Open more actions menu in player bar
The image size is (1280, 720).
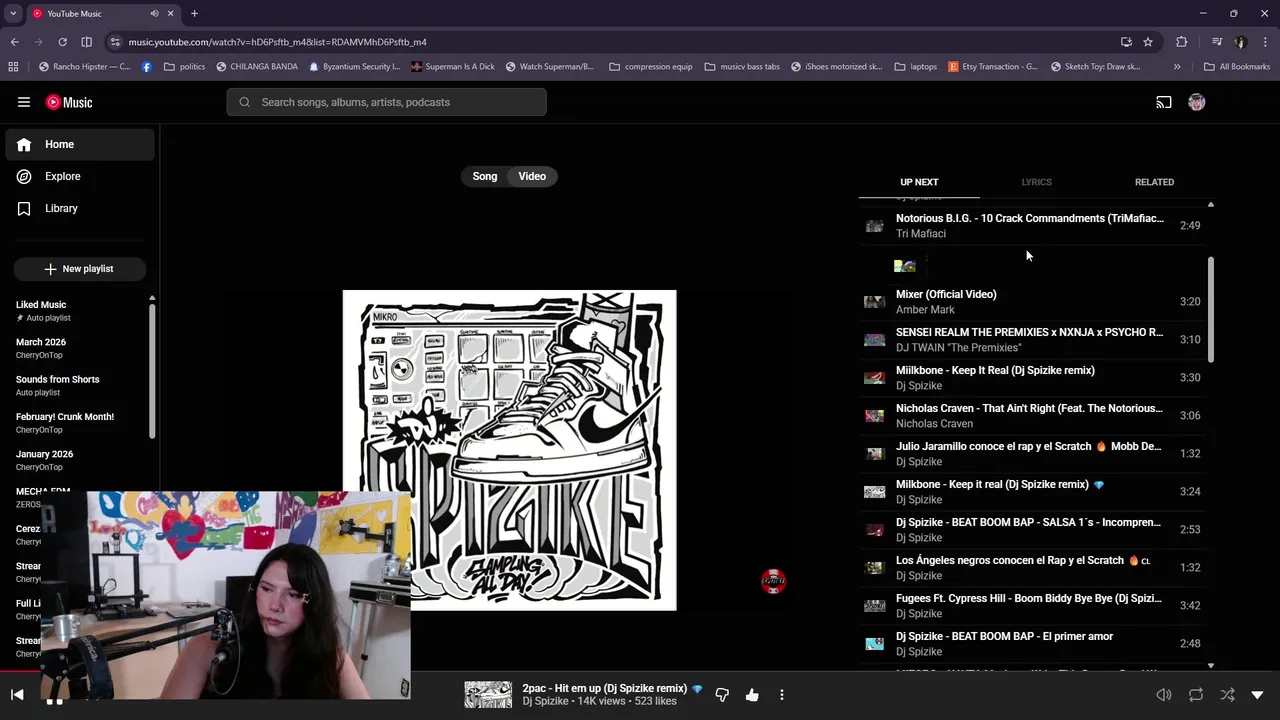[x=782, y=695]
